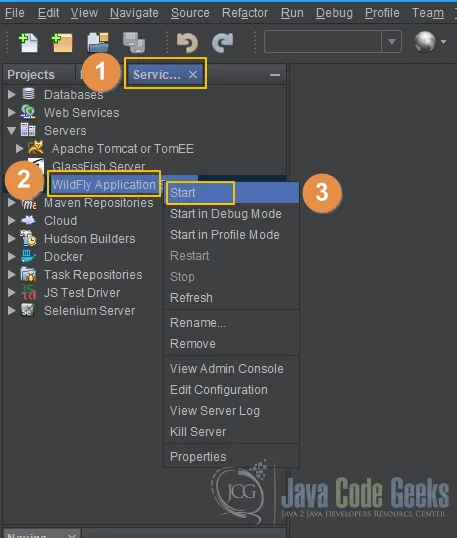Click the Open Project toolbar icon
Image resolution: width=457 pixels, height=538 pixels.
pyautogui.click(x=98, y=43)
